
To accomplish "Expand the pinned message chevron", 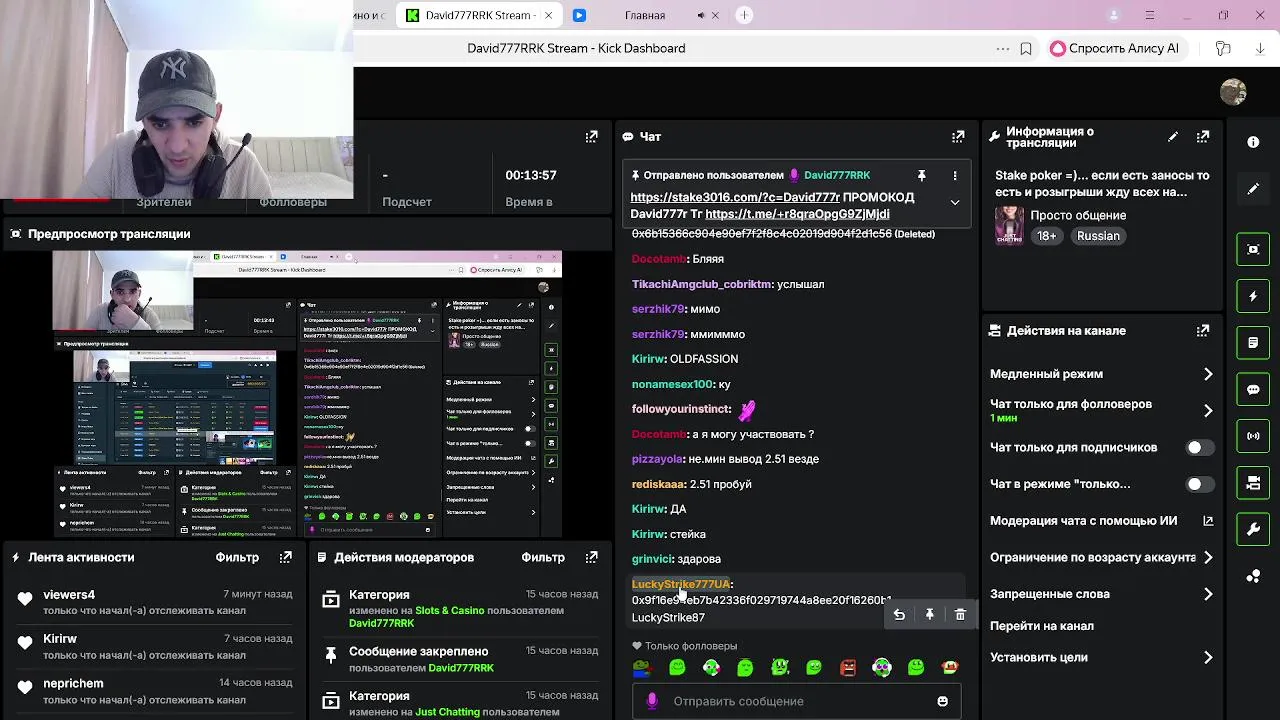I will pos(955,202).
